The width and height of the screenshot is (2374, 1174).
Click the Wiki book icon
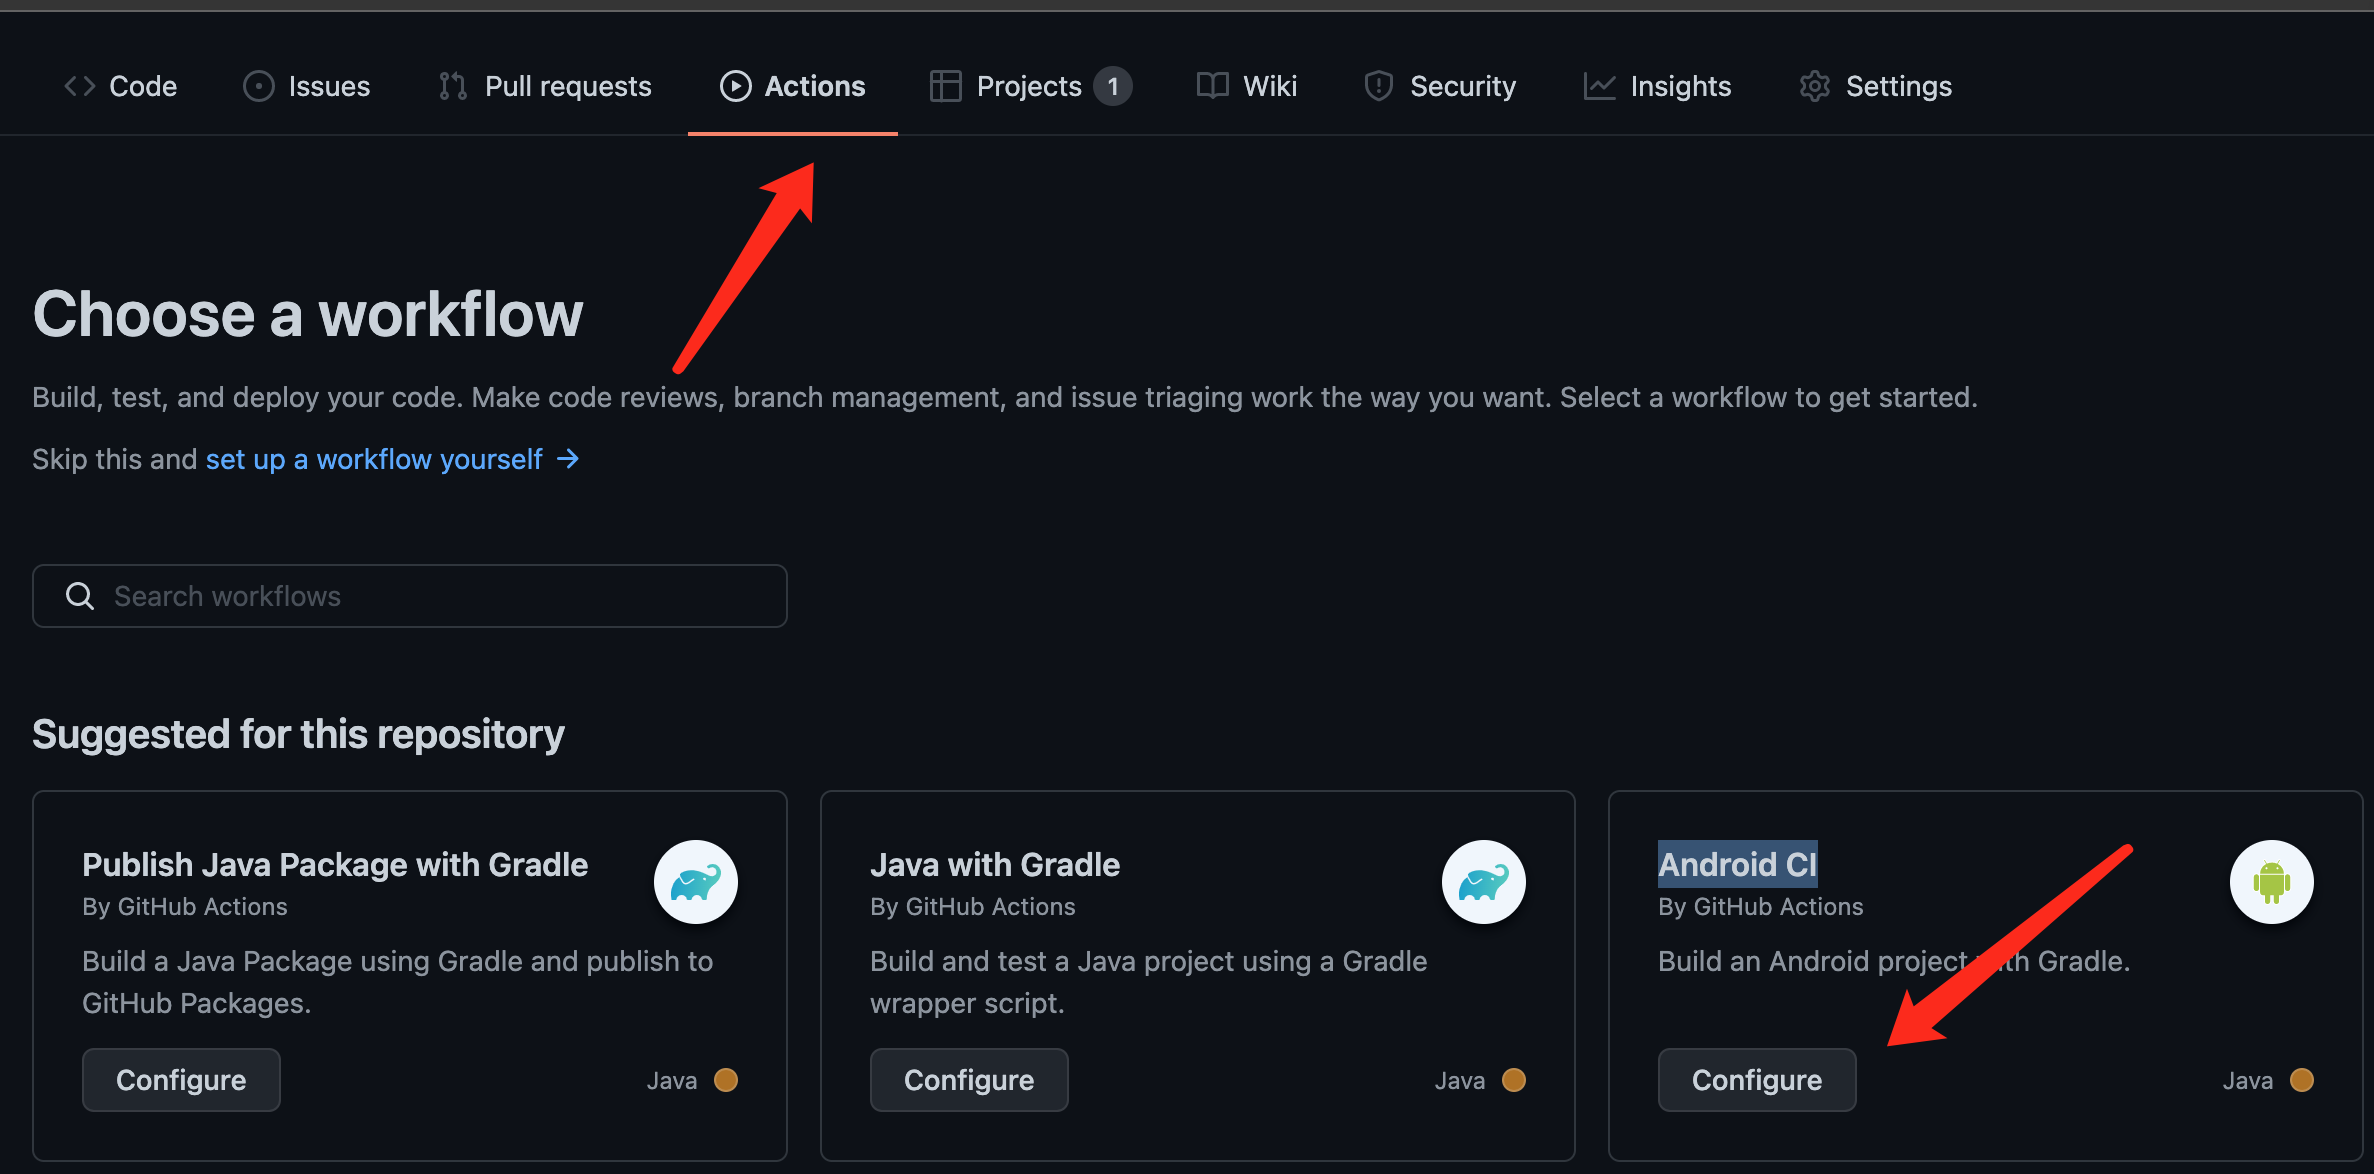click(x=1212, y=86)
